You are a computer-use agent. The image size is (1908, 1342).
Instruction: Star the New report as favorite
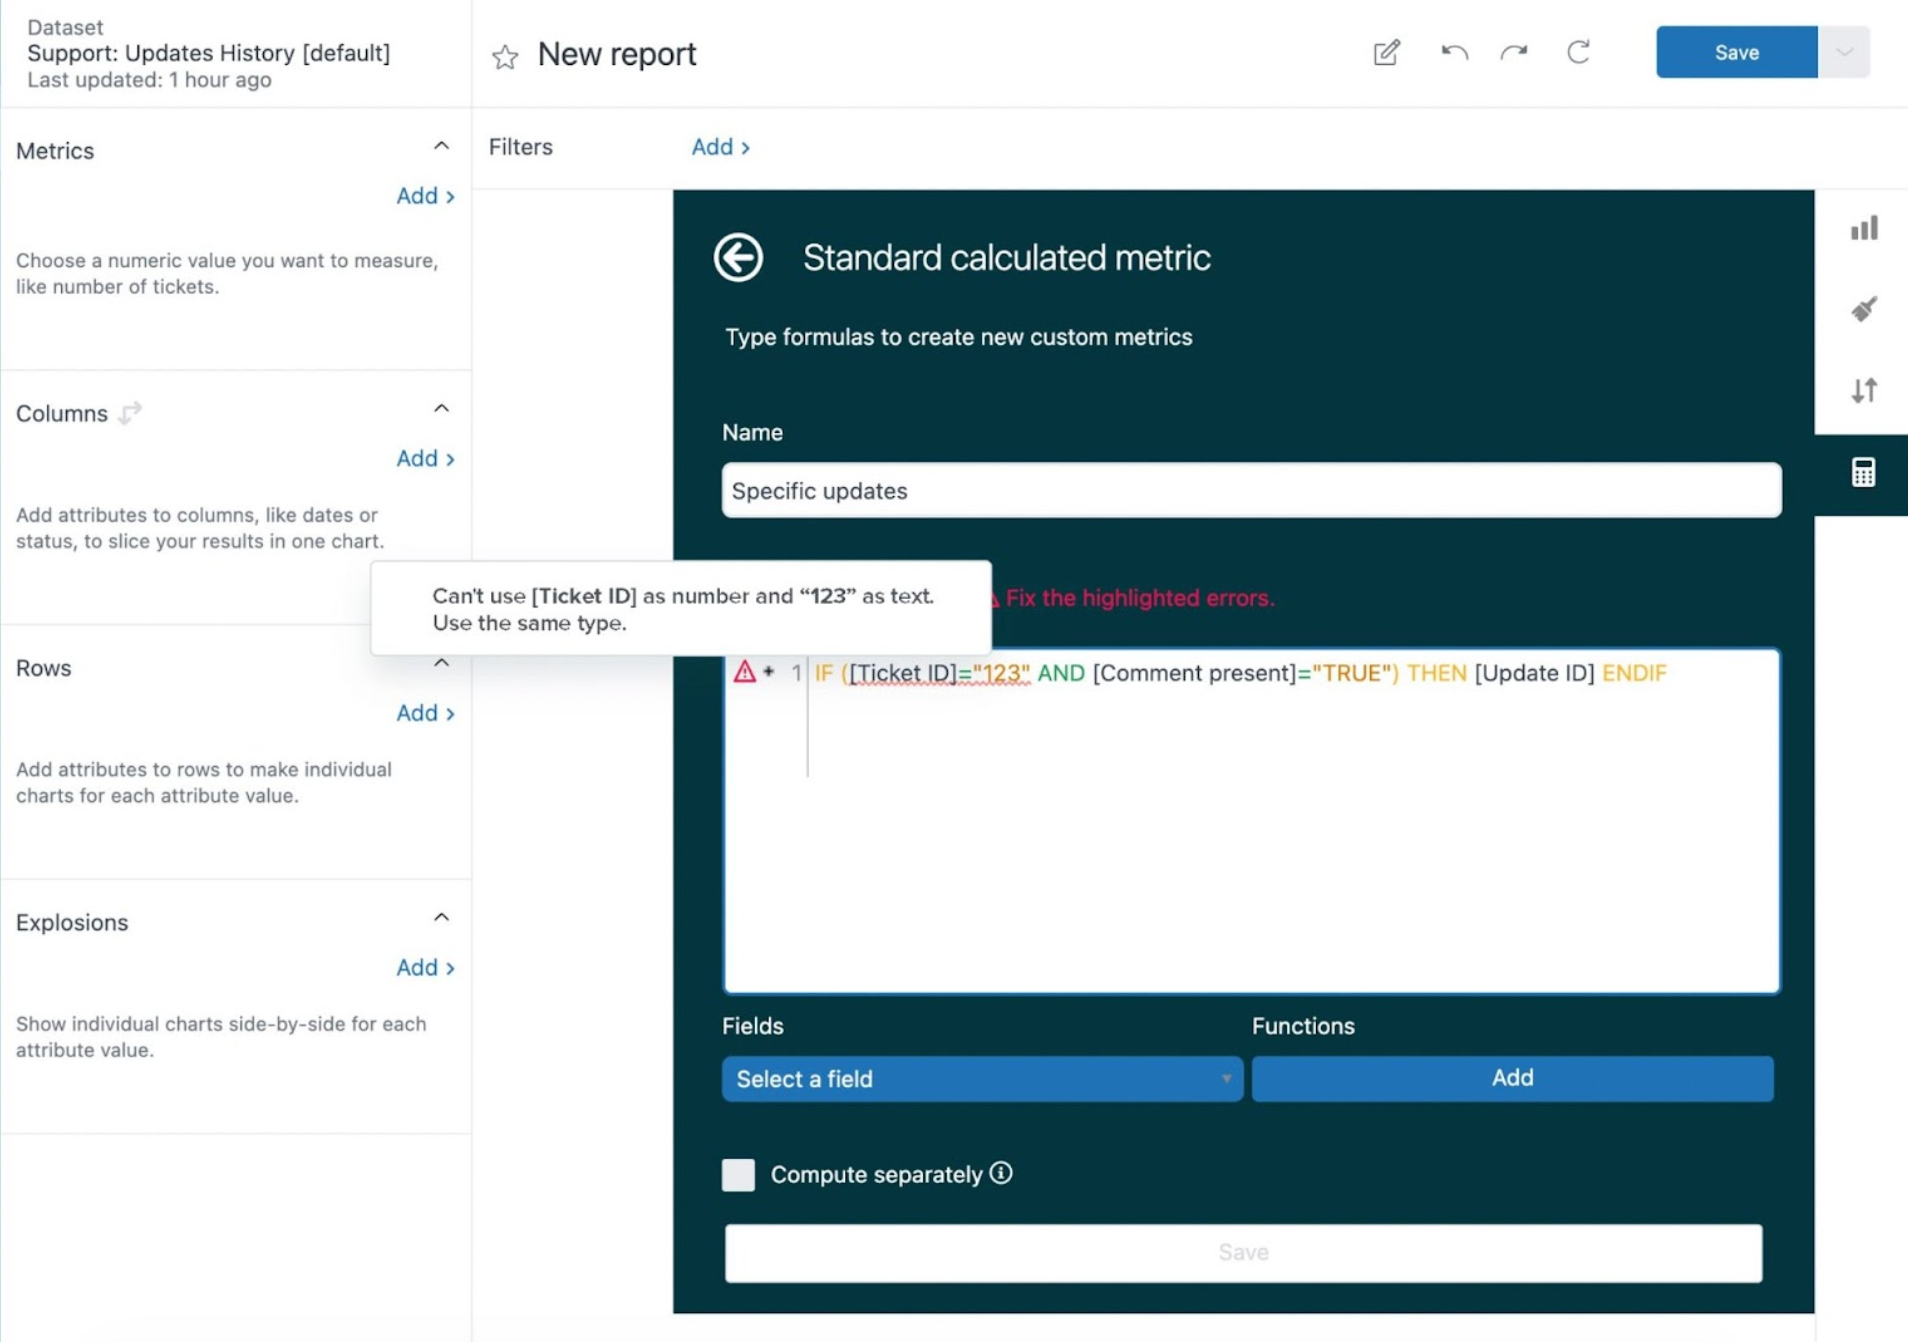505,56
